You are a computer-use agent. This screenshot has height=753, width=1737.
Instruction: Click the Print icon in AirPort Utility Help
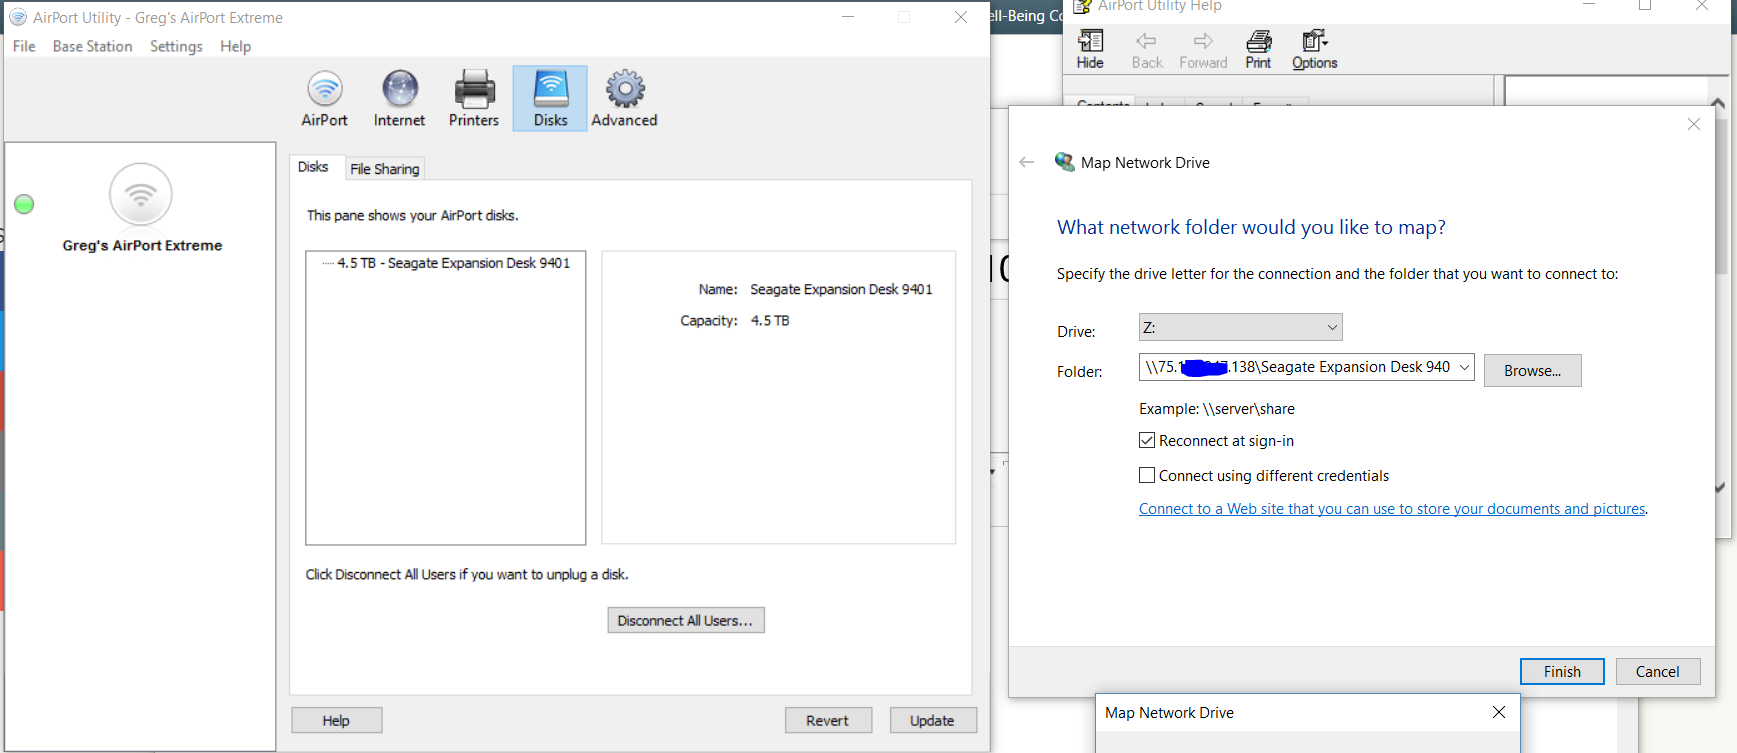pyautogui.click(x=1258, y=49)
